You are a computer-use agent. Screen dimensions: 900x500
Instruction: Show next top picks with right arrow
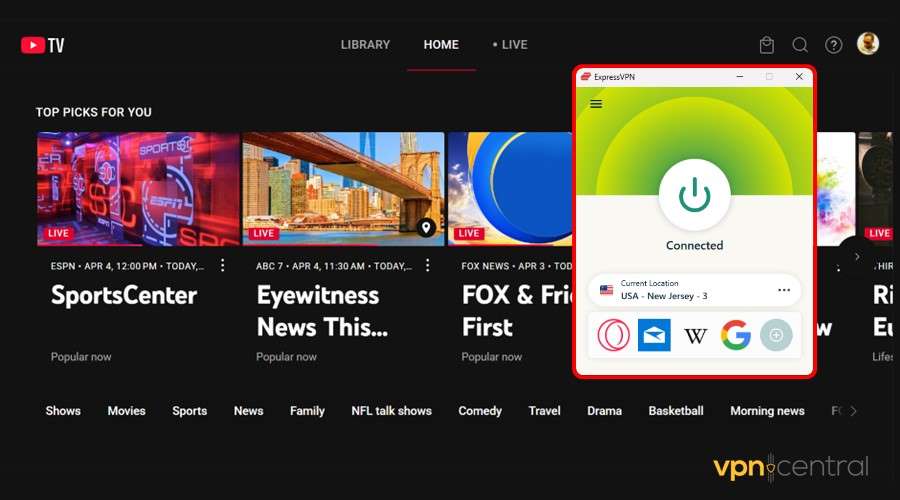click(x=857, y=257)
